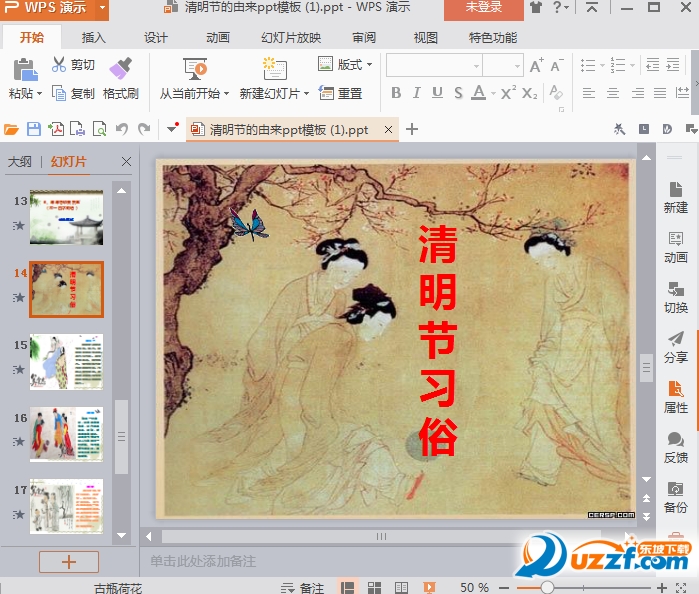This screenshot has height=594, width=699.
Task: Switch to 大纲 outline tab
Action: click(x=20, y=161)
